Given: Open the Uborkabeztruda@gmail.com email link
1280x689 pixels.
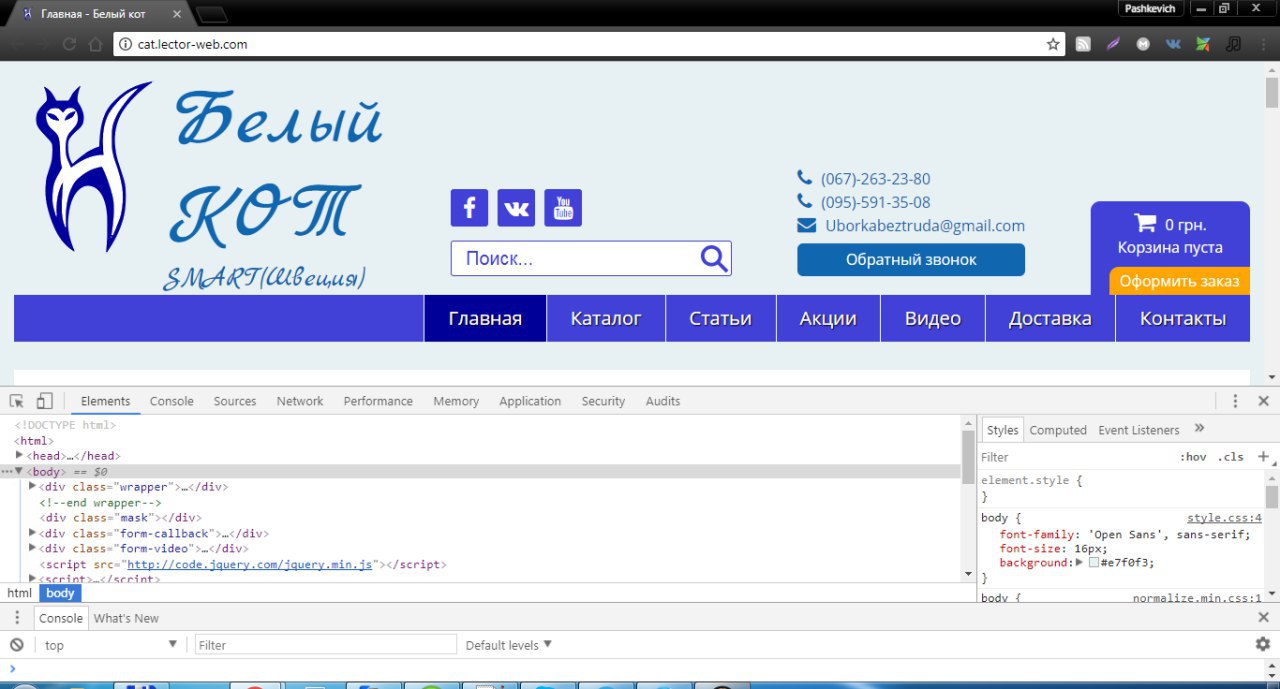Looking at the screenshot, I should 925,226.
